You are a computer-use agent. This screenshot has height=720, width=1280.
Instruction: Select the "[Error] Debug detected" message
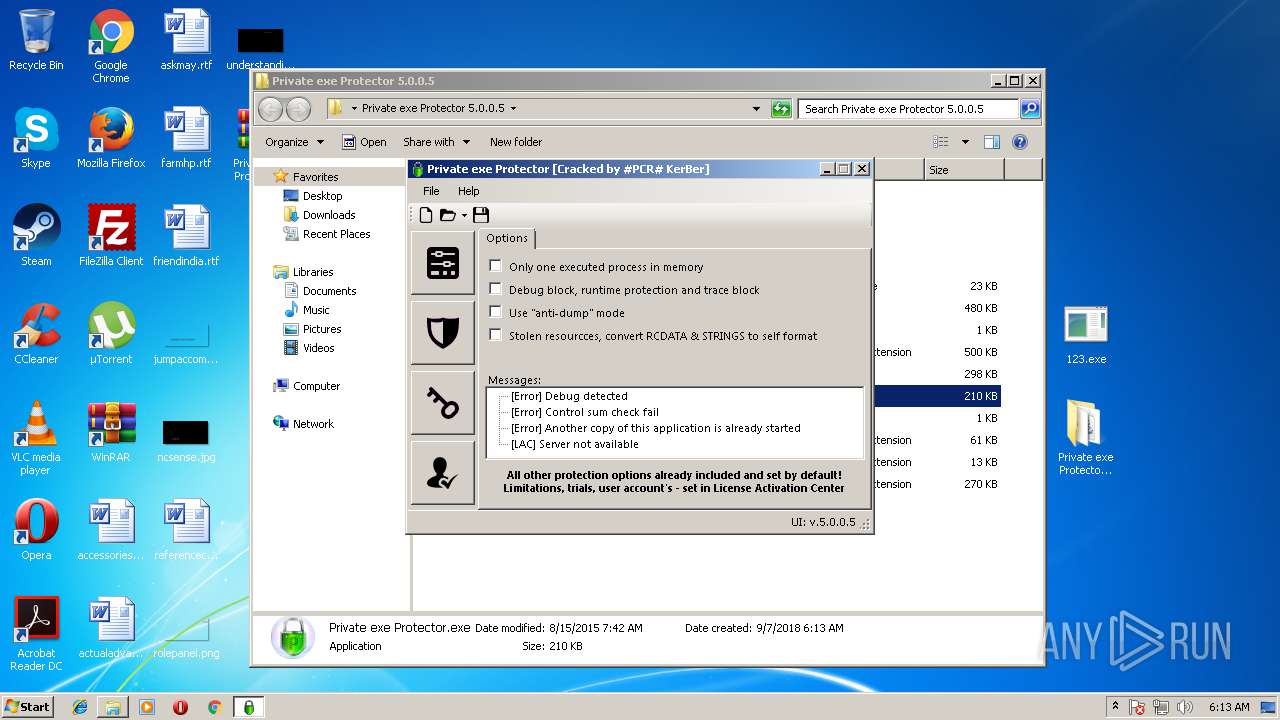569,396
